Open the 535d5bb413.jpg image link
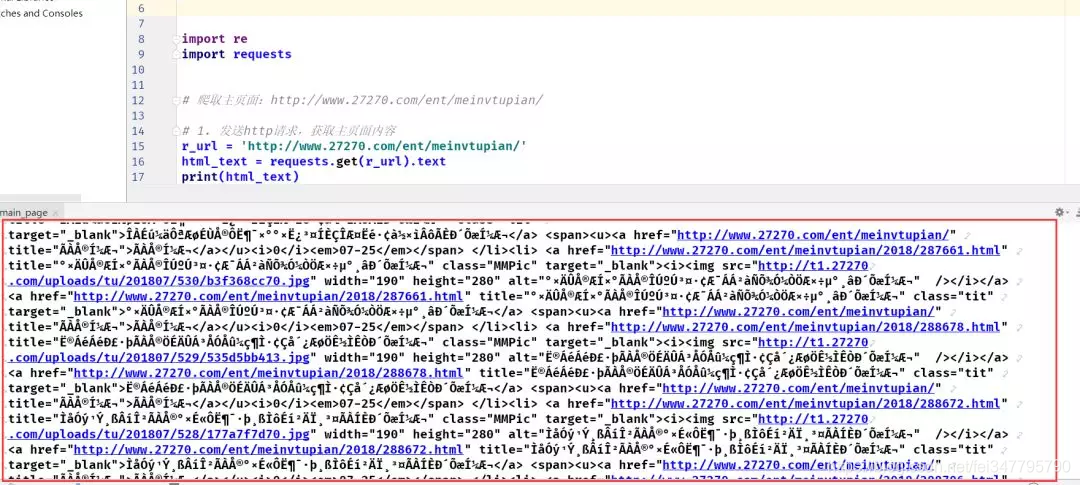This screenshot has height=485, width=1080. point(161,358)
